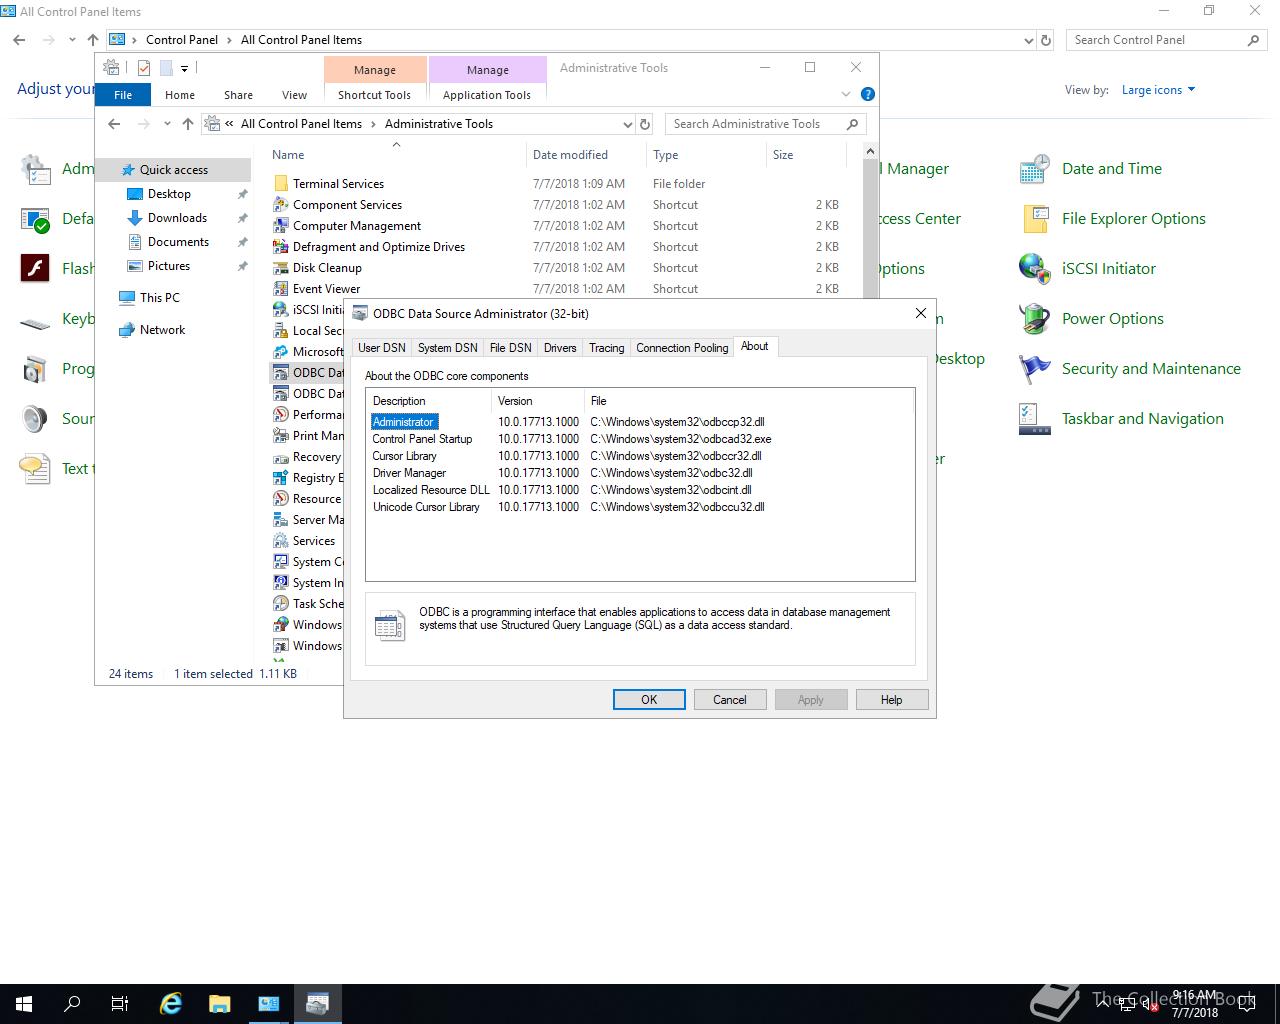Open the View by Large icons dropdown
Screen dimensions: 1280x1024
[1159, 90]
